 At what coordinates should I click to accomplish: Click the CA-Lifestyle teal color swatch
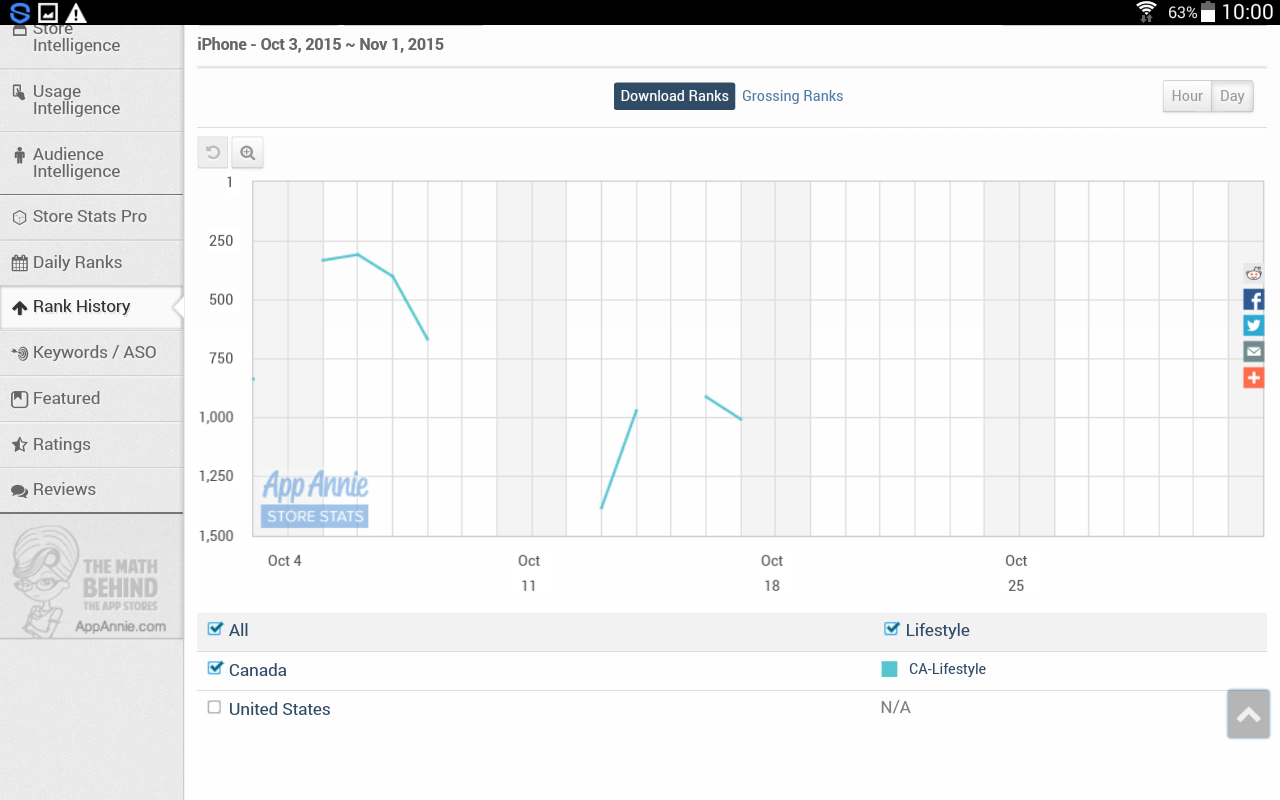tap(889, 669)
